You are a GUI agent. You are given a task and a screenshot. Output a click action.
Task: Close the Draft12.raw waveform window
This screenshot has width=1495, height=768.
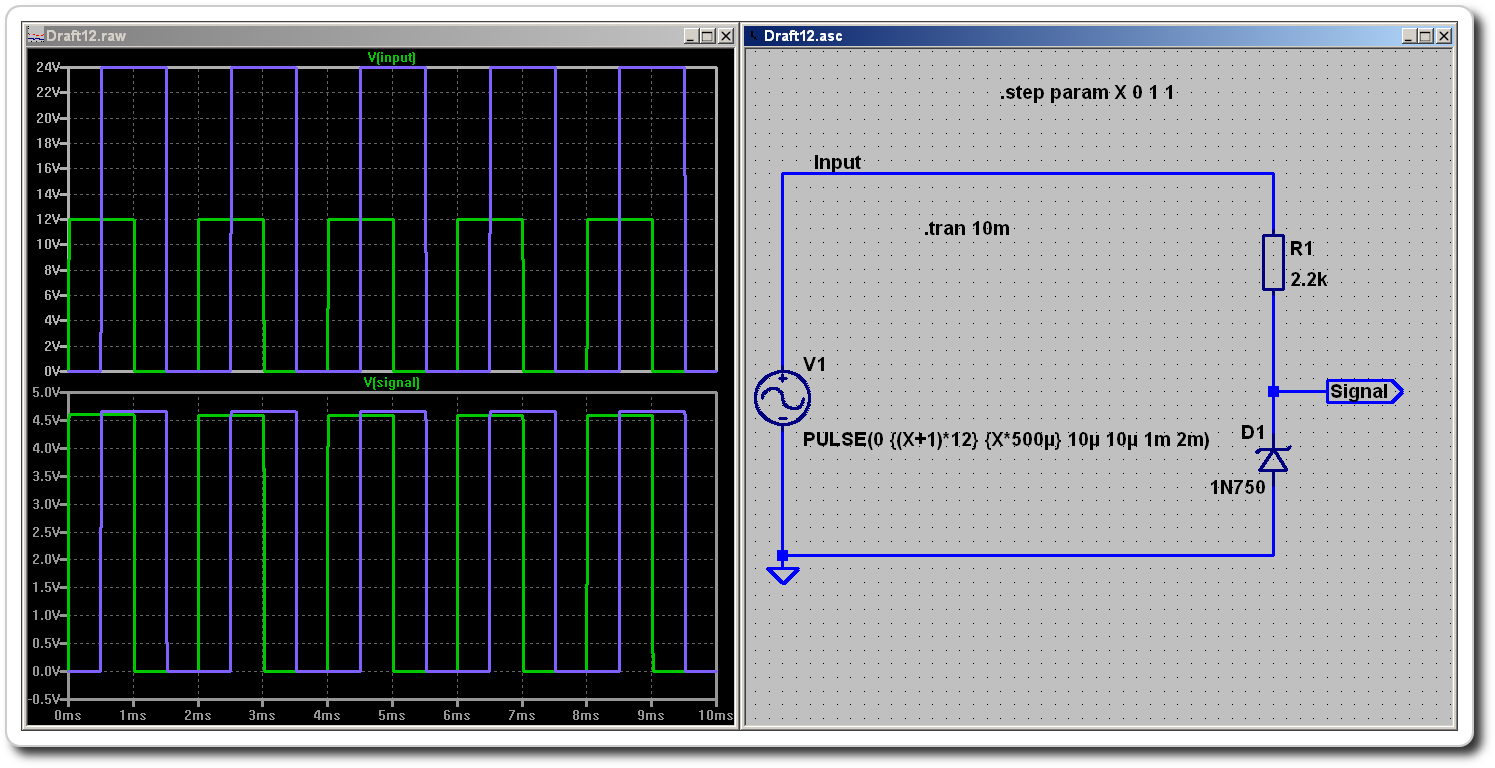[x=725, y=36]
